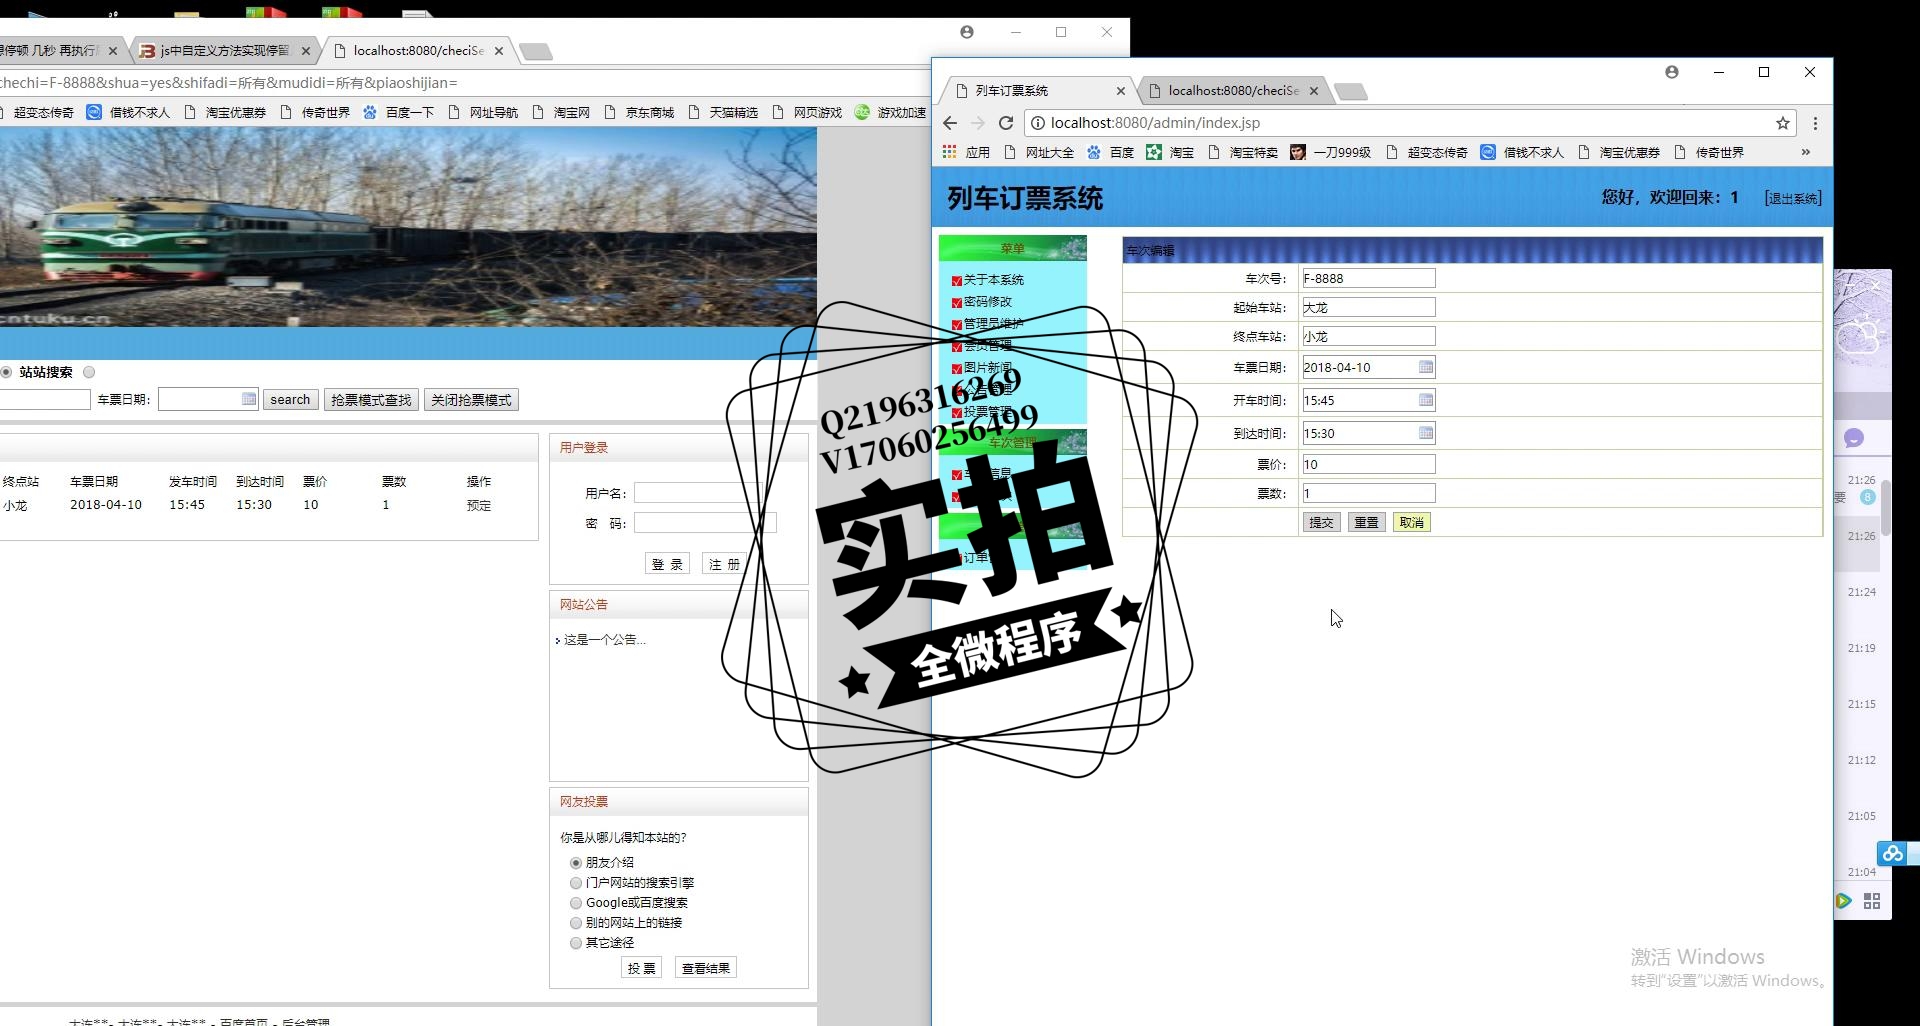Reload the admin index.jsp page
Viewport: 1920px width, 1026px height.
(1006, 123)
